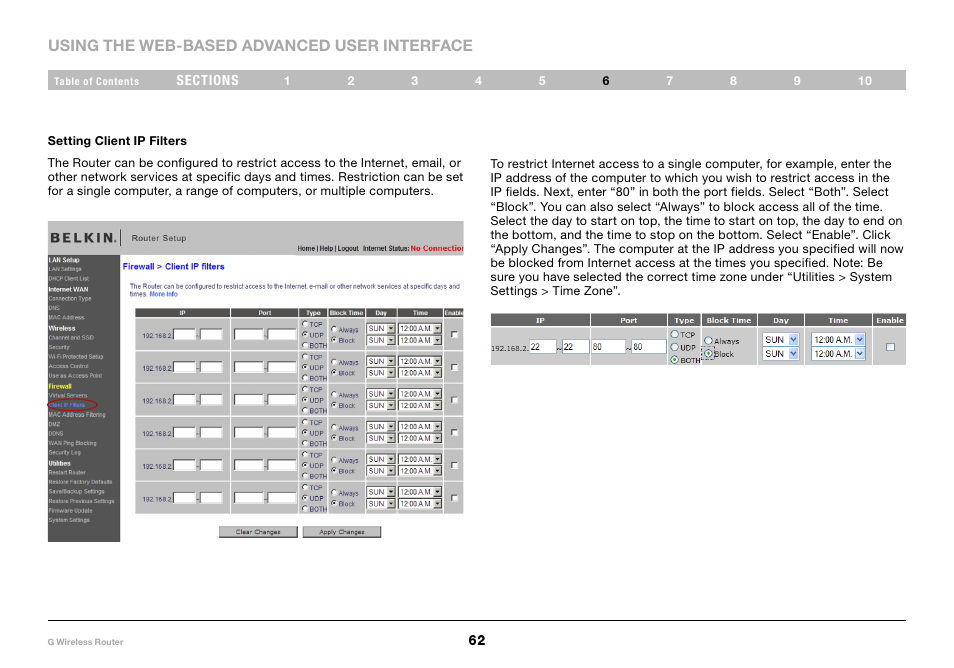Screen dimensions: 954x668
Task: Click the Firewall > Client IP filters heading
Action: (173, 266)
